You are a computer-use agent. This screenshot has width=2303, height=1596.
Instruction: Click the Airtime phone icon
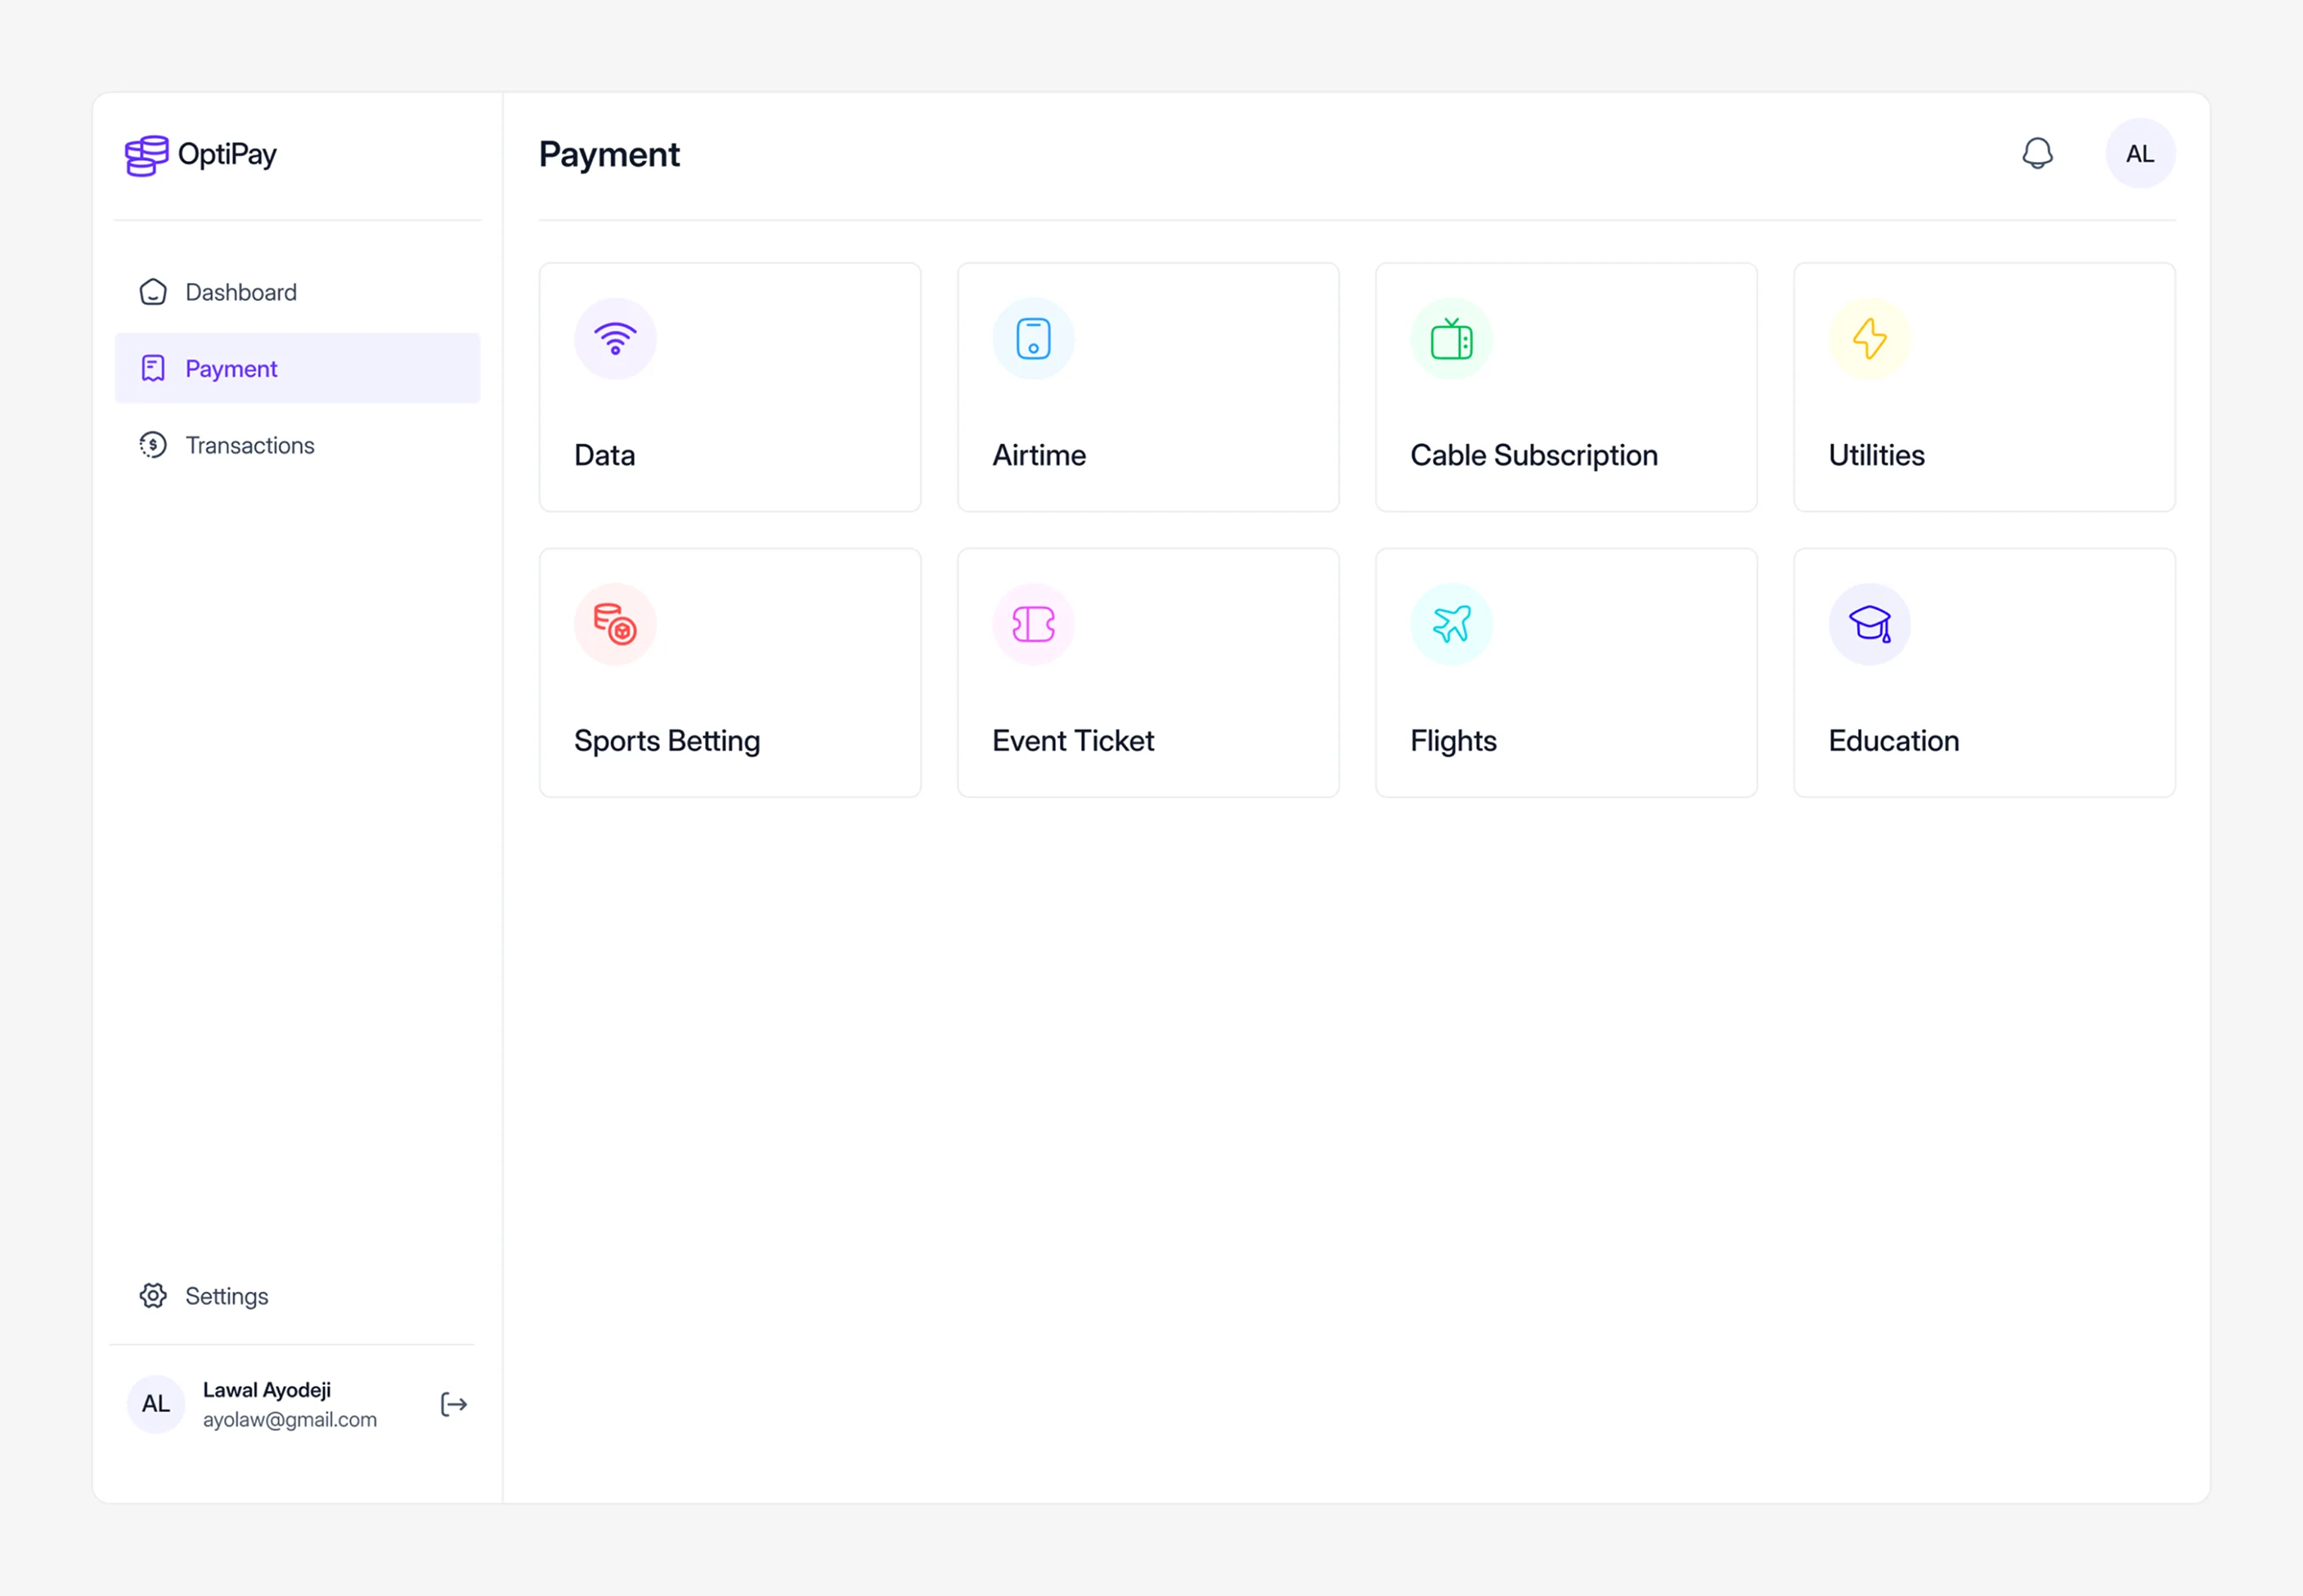1033,339
